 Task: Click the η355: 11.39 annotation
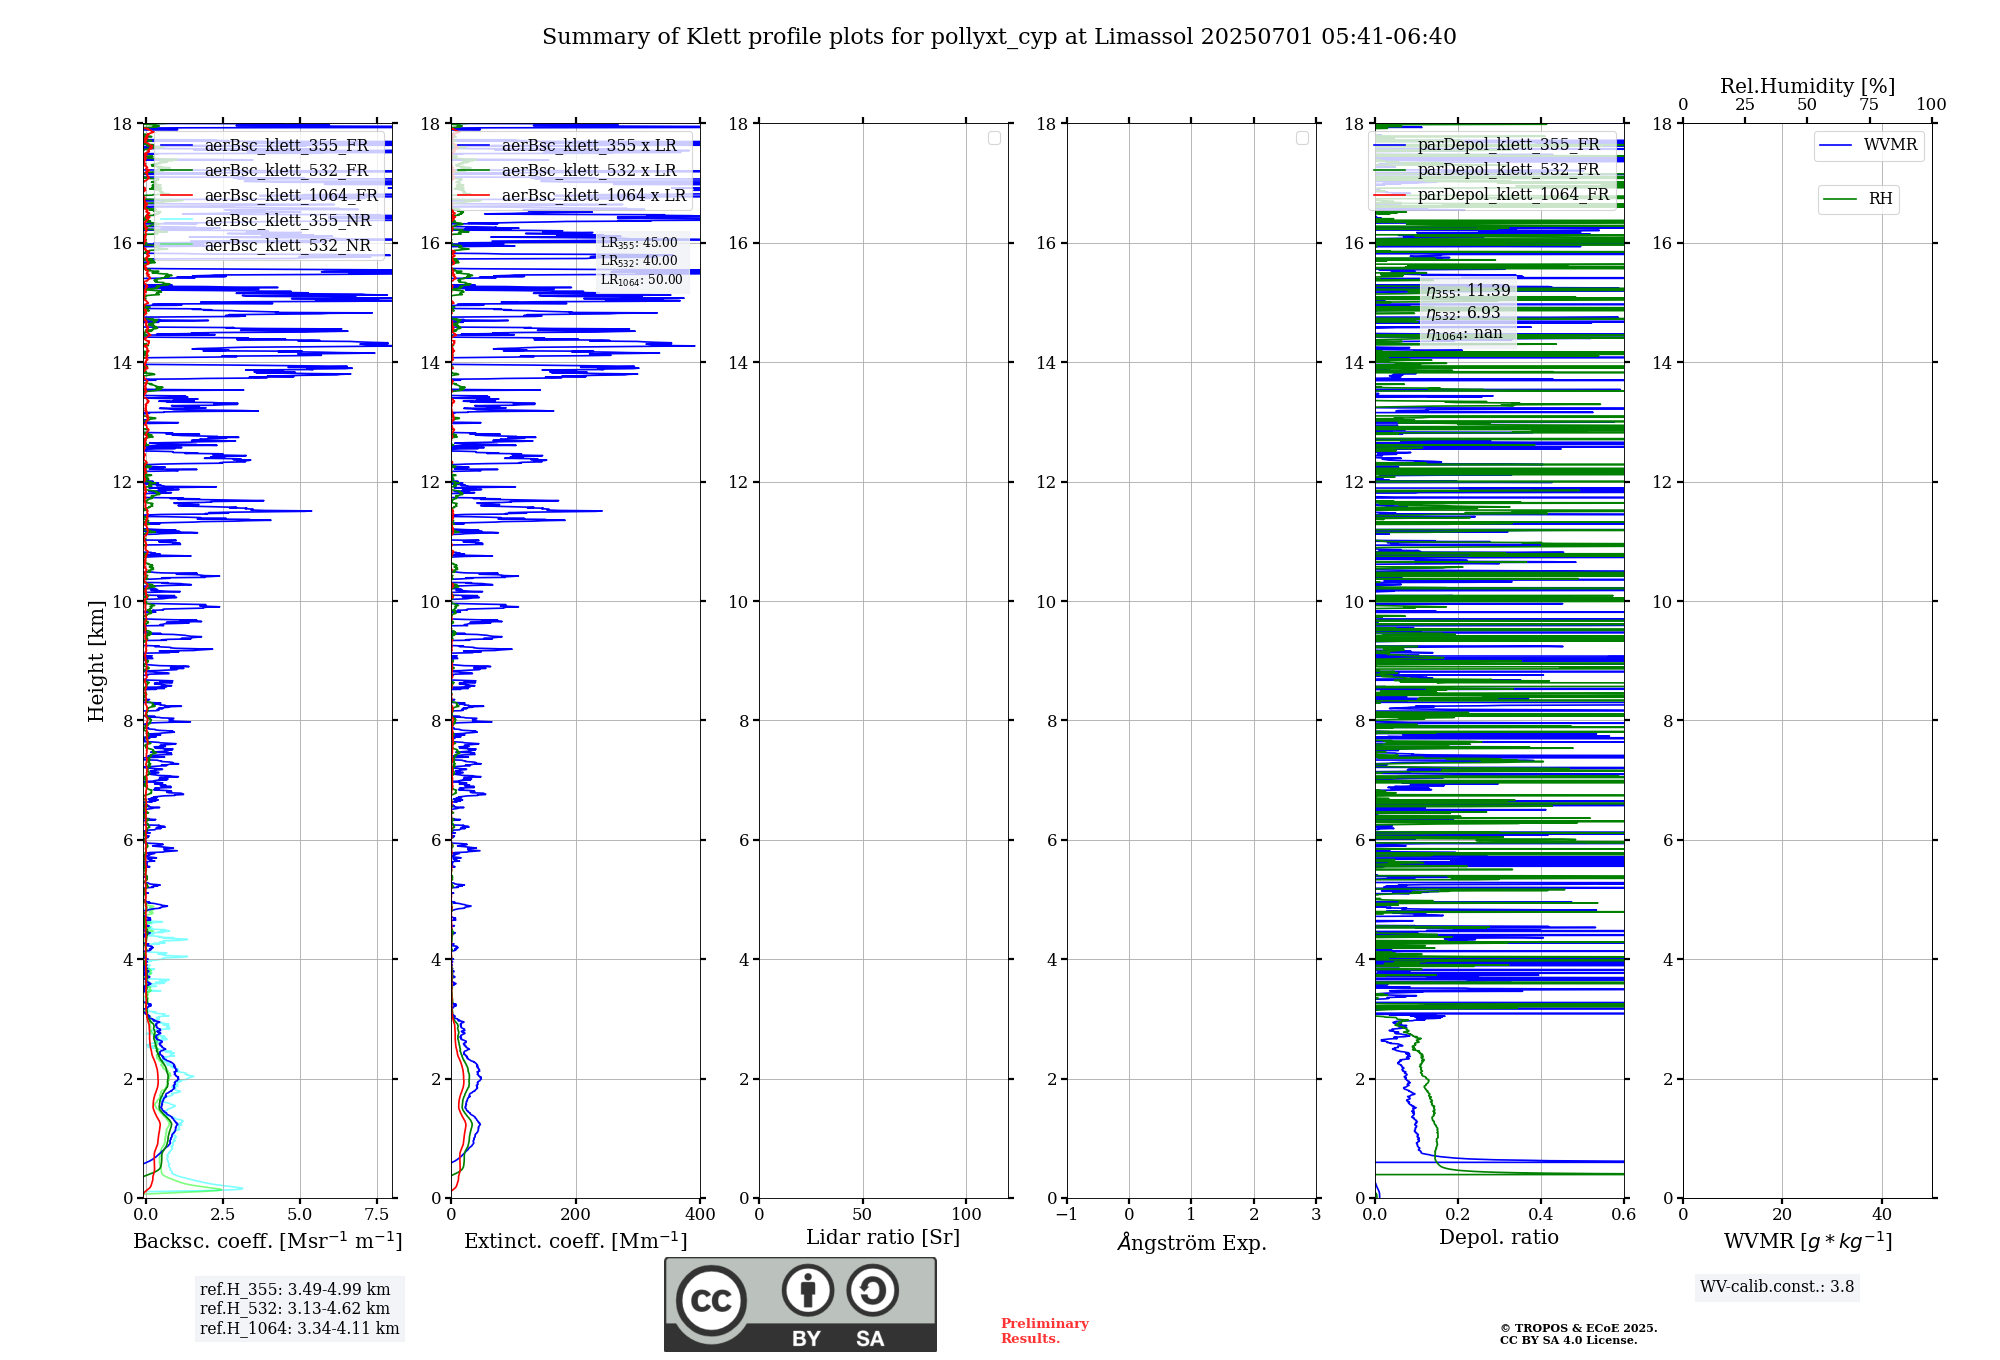point(1468,291)
